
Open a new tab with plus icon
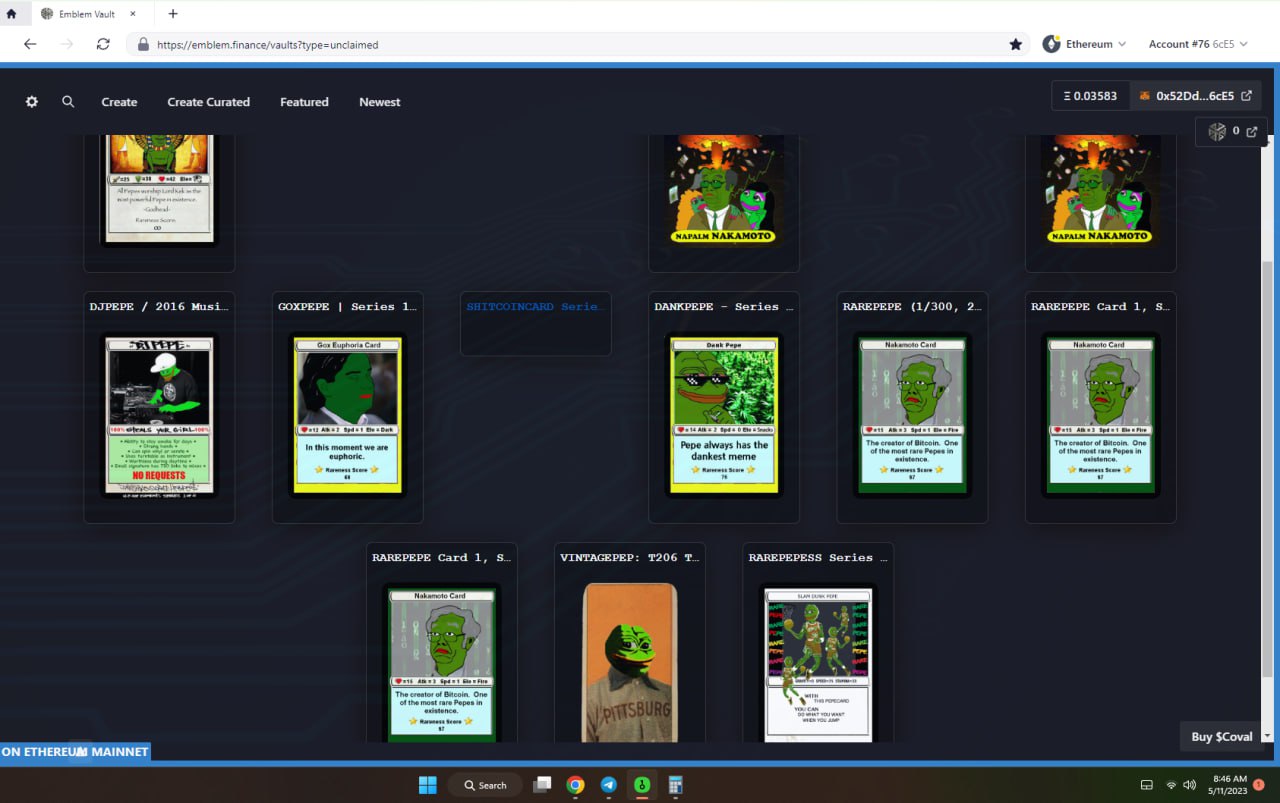(x=173, y=14)
